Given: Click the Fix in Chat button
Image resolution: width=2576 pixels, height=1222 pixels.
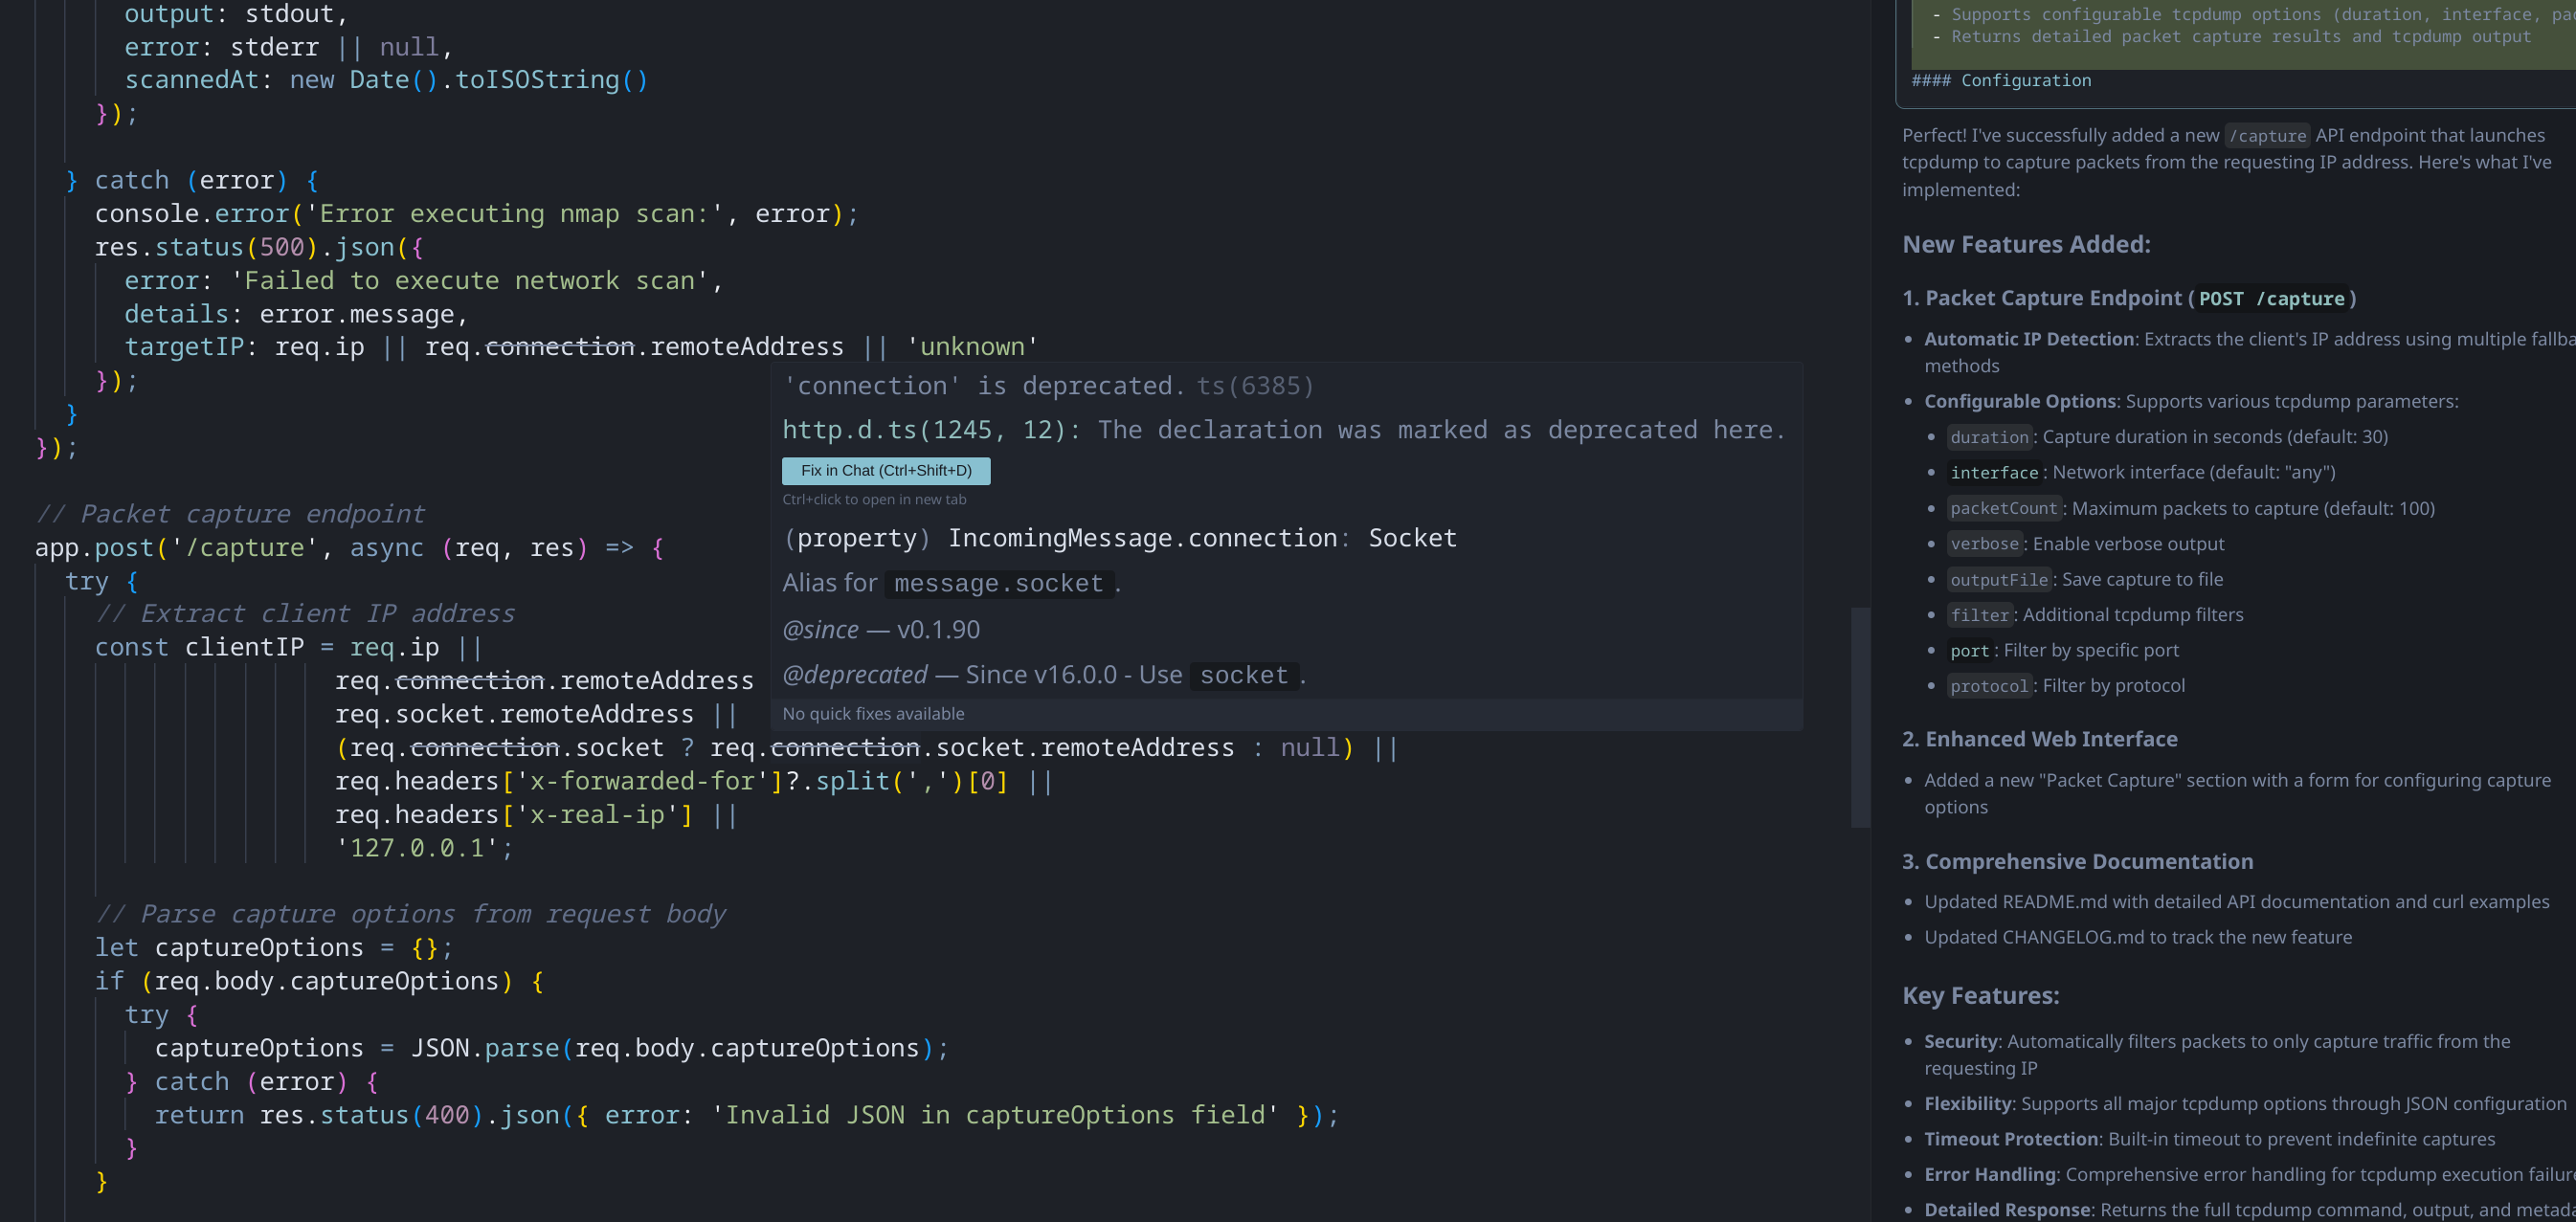Looking at the screenshot, I should tap(886, 470).
